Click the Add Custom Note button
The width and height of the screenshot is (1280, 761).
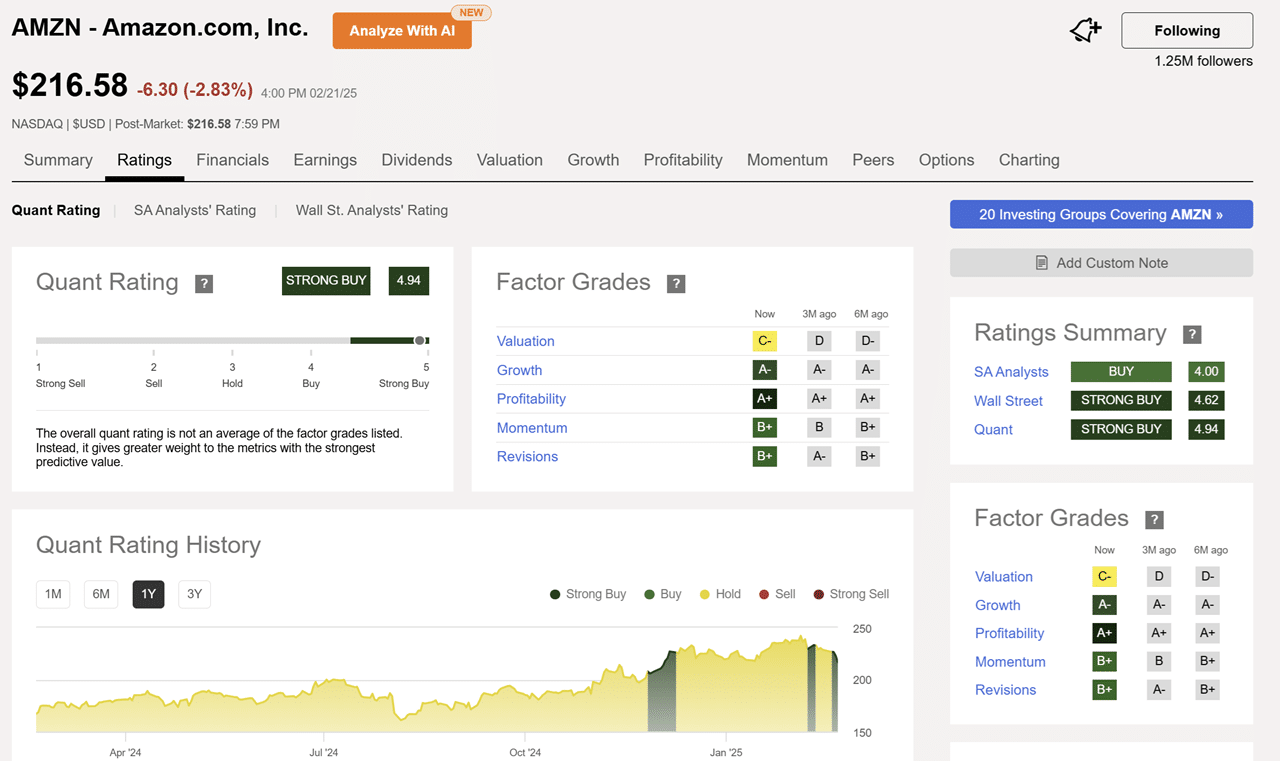[x=1101, y=263]
